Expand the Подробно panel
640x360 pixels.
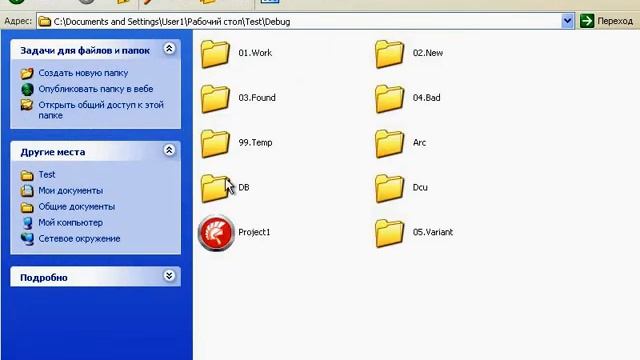(x=169, y=276)
